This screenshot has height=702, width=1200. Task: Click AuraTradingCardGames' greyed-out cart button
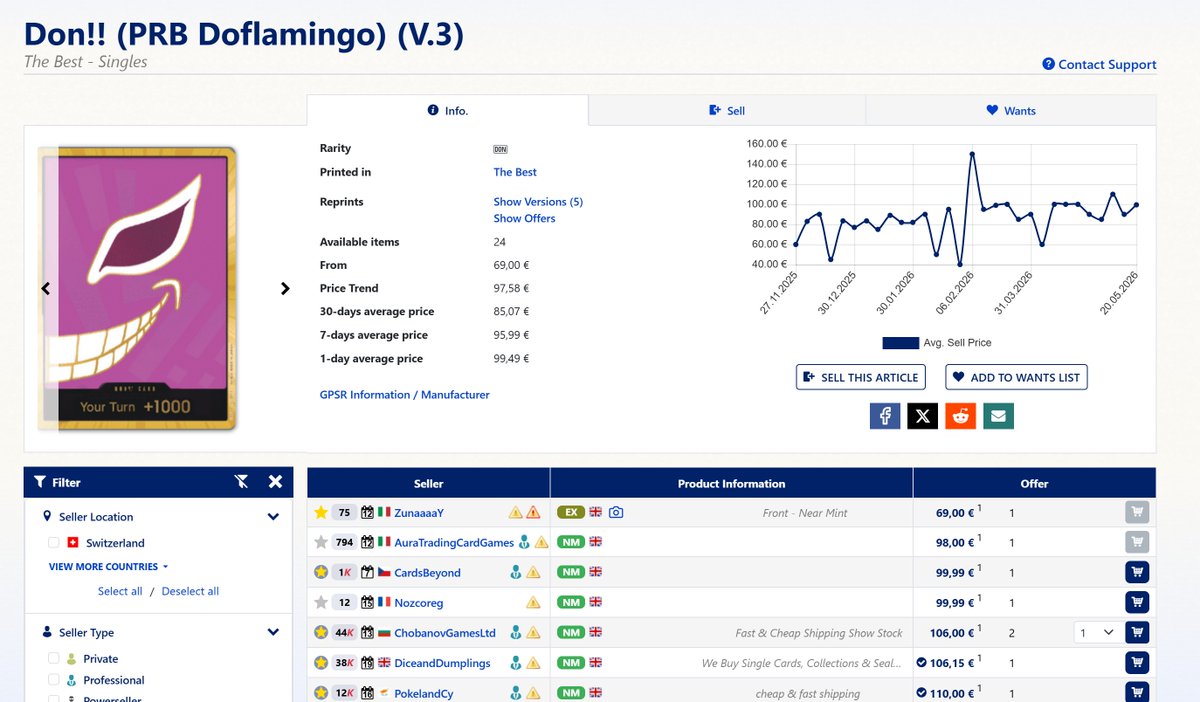tap(1137, 542)
